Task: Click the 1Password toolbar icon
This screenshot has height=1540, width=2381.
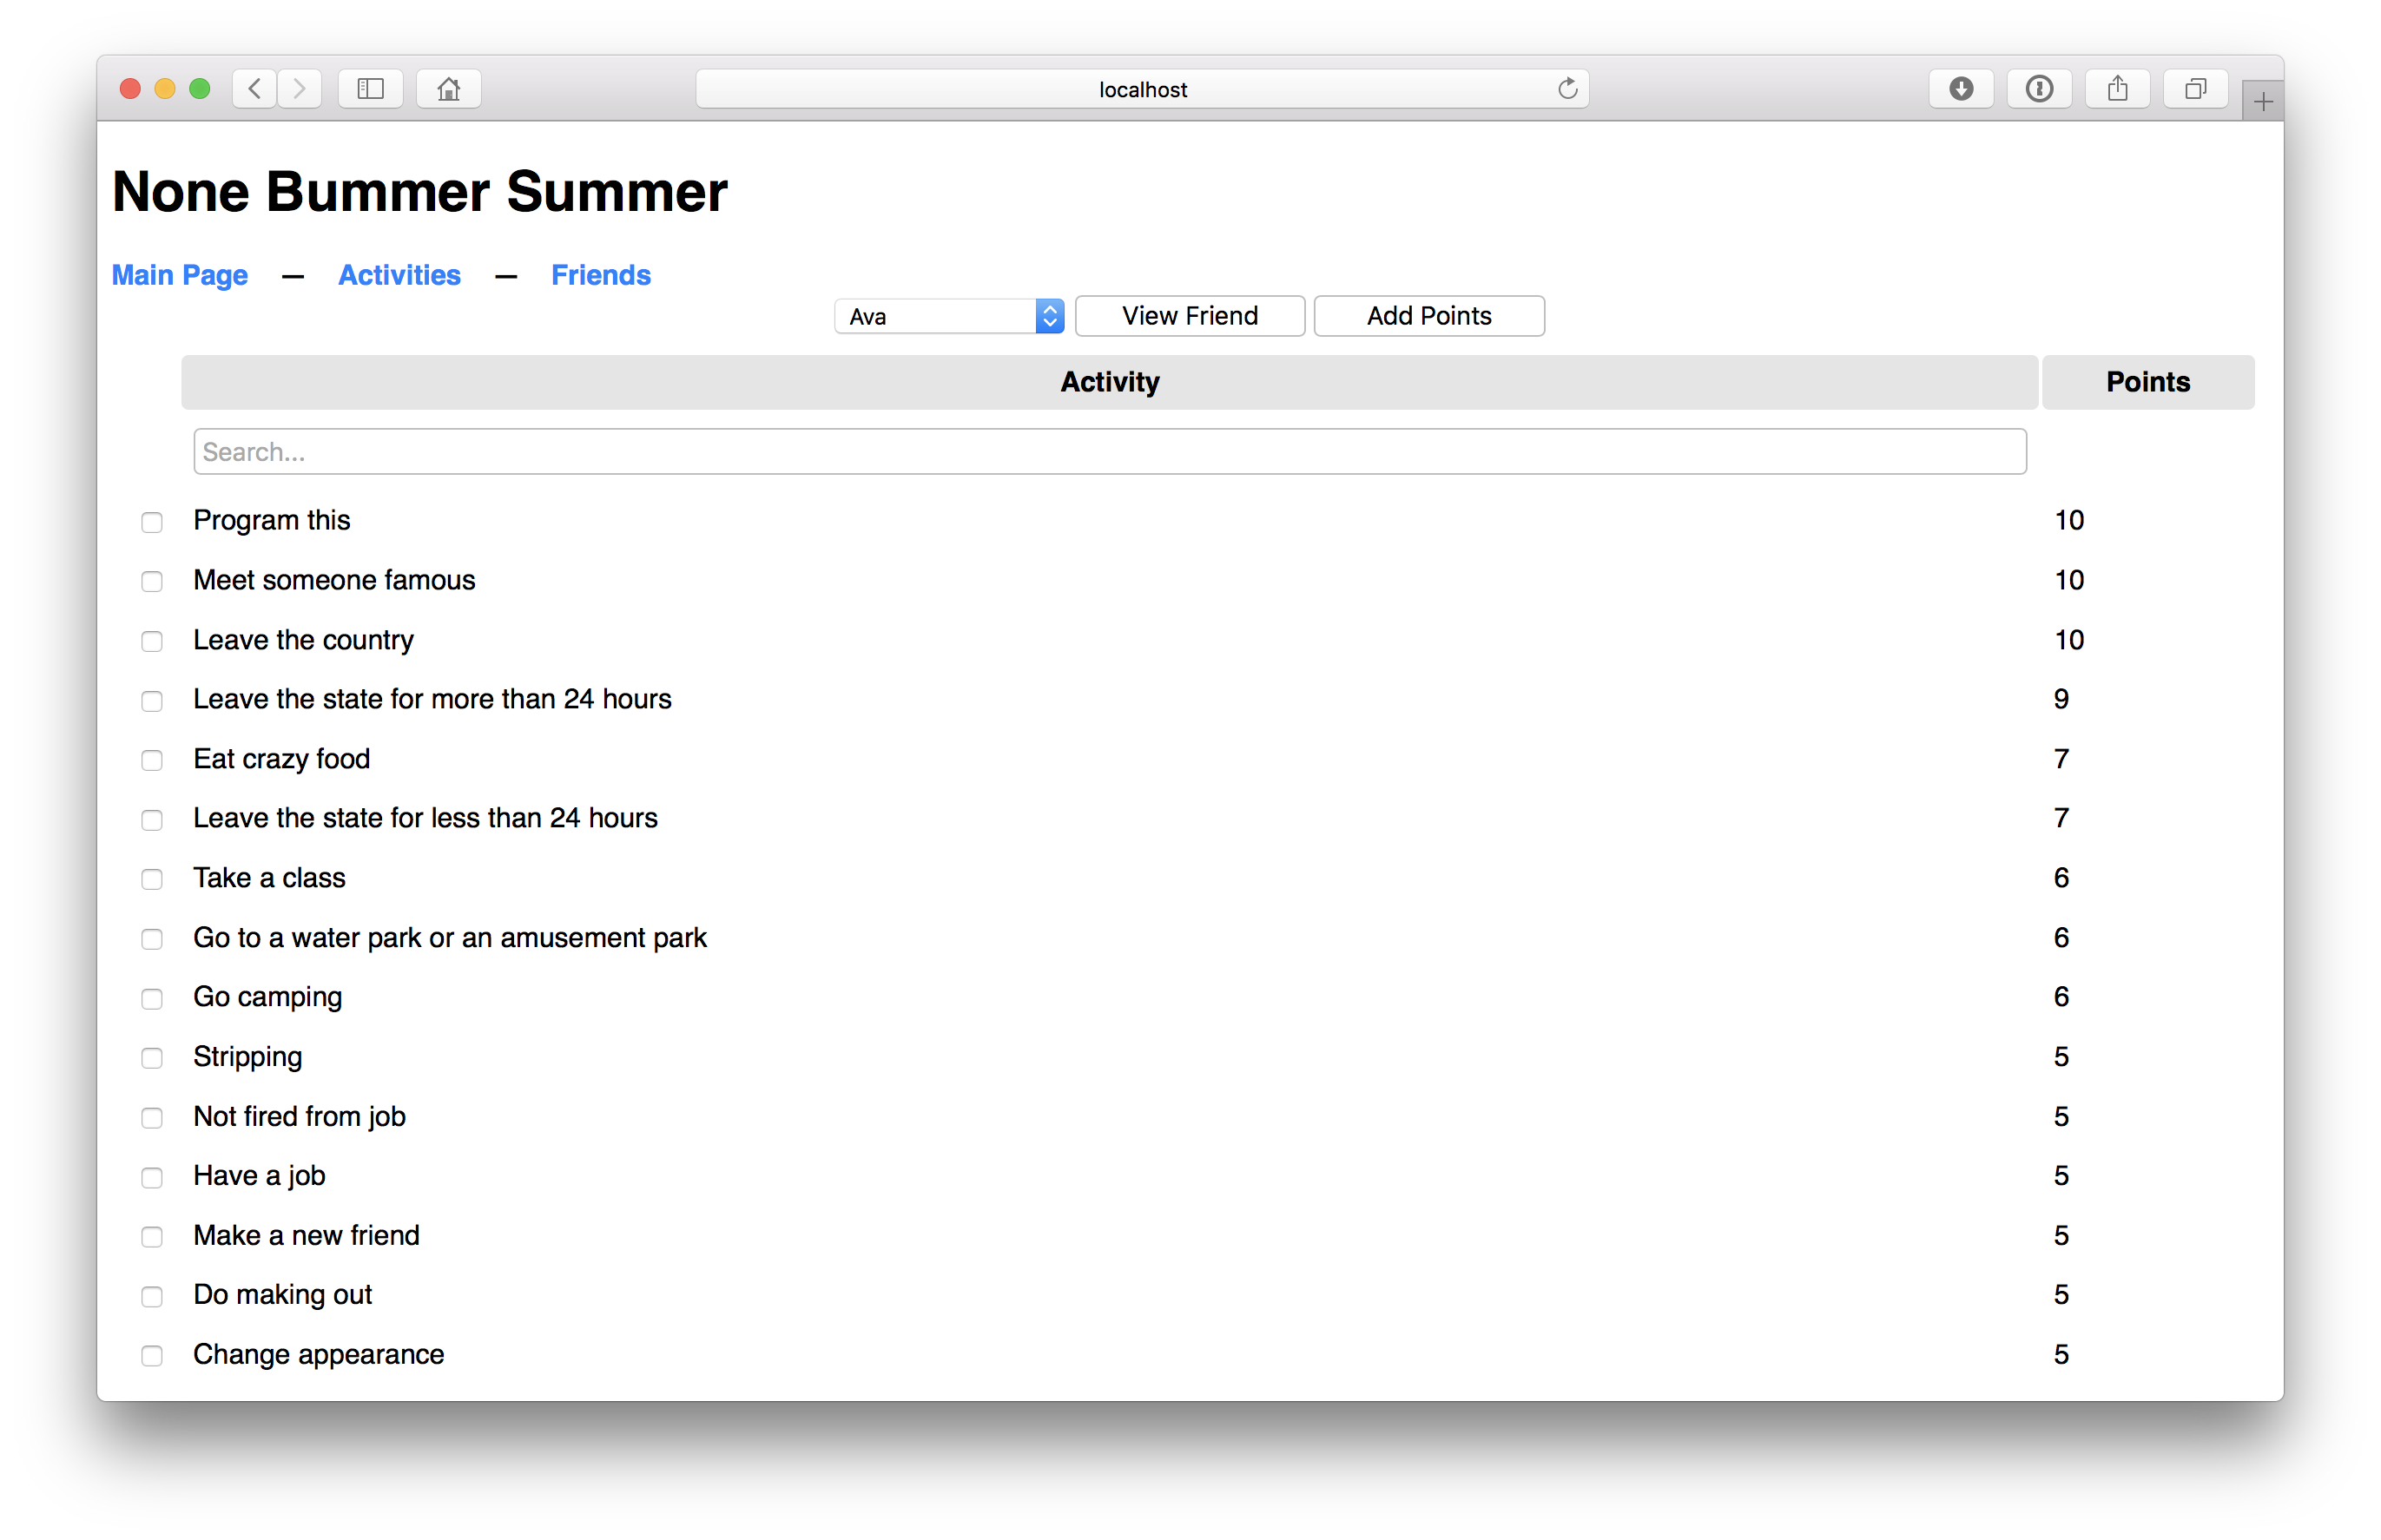Action: pos(2039,89)
